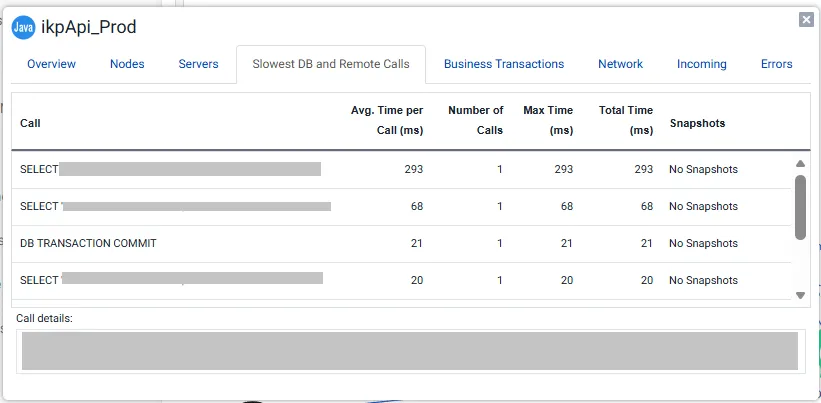Viewport: 821px width, 403px height.
Task: View the Errors tab
Action: point(776,64)
